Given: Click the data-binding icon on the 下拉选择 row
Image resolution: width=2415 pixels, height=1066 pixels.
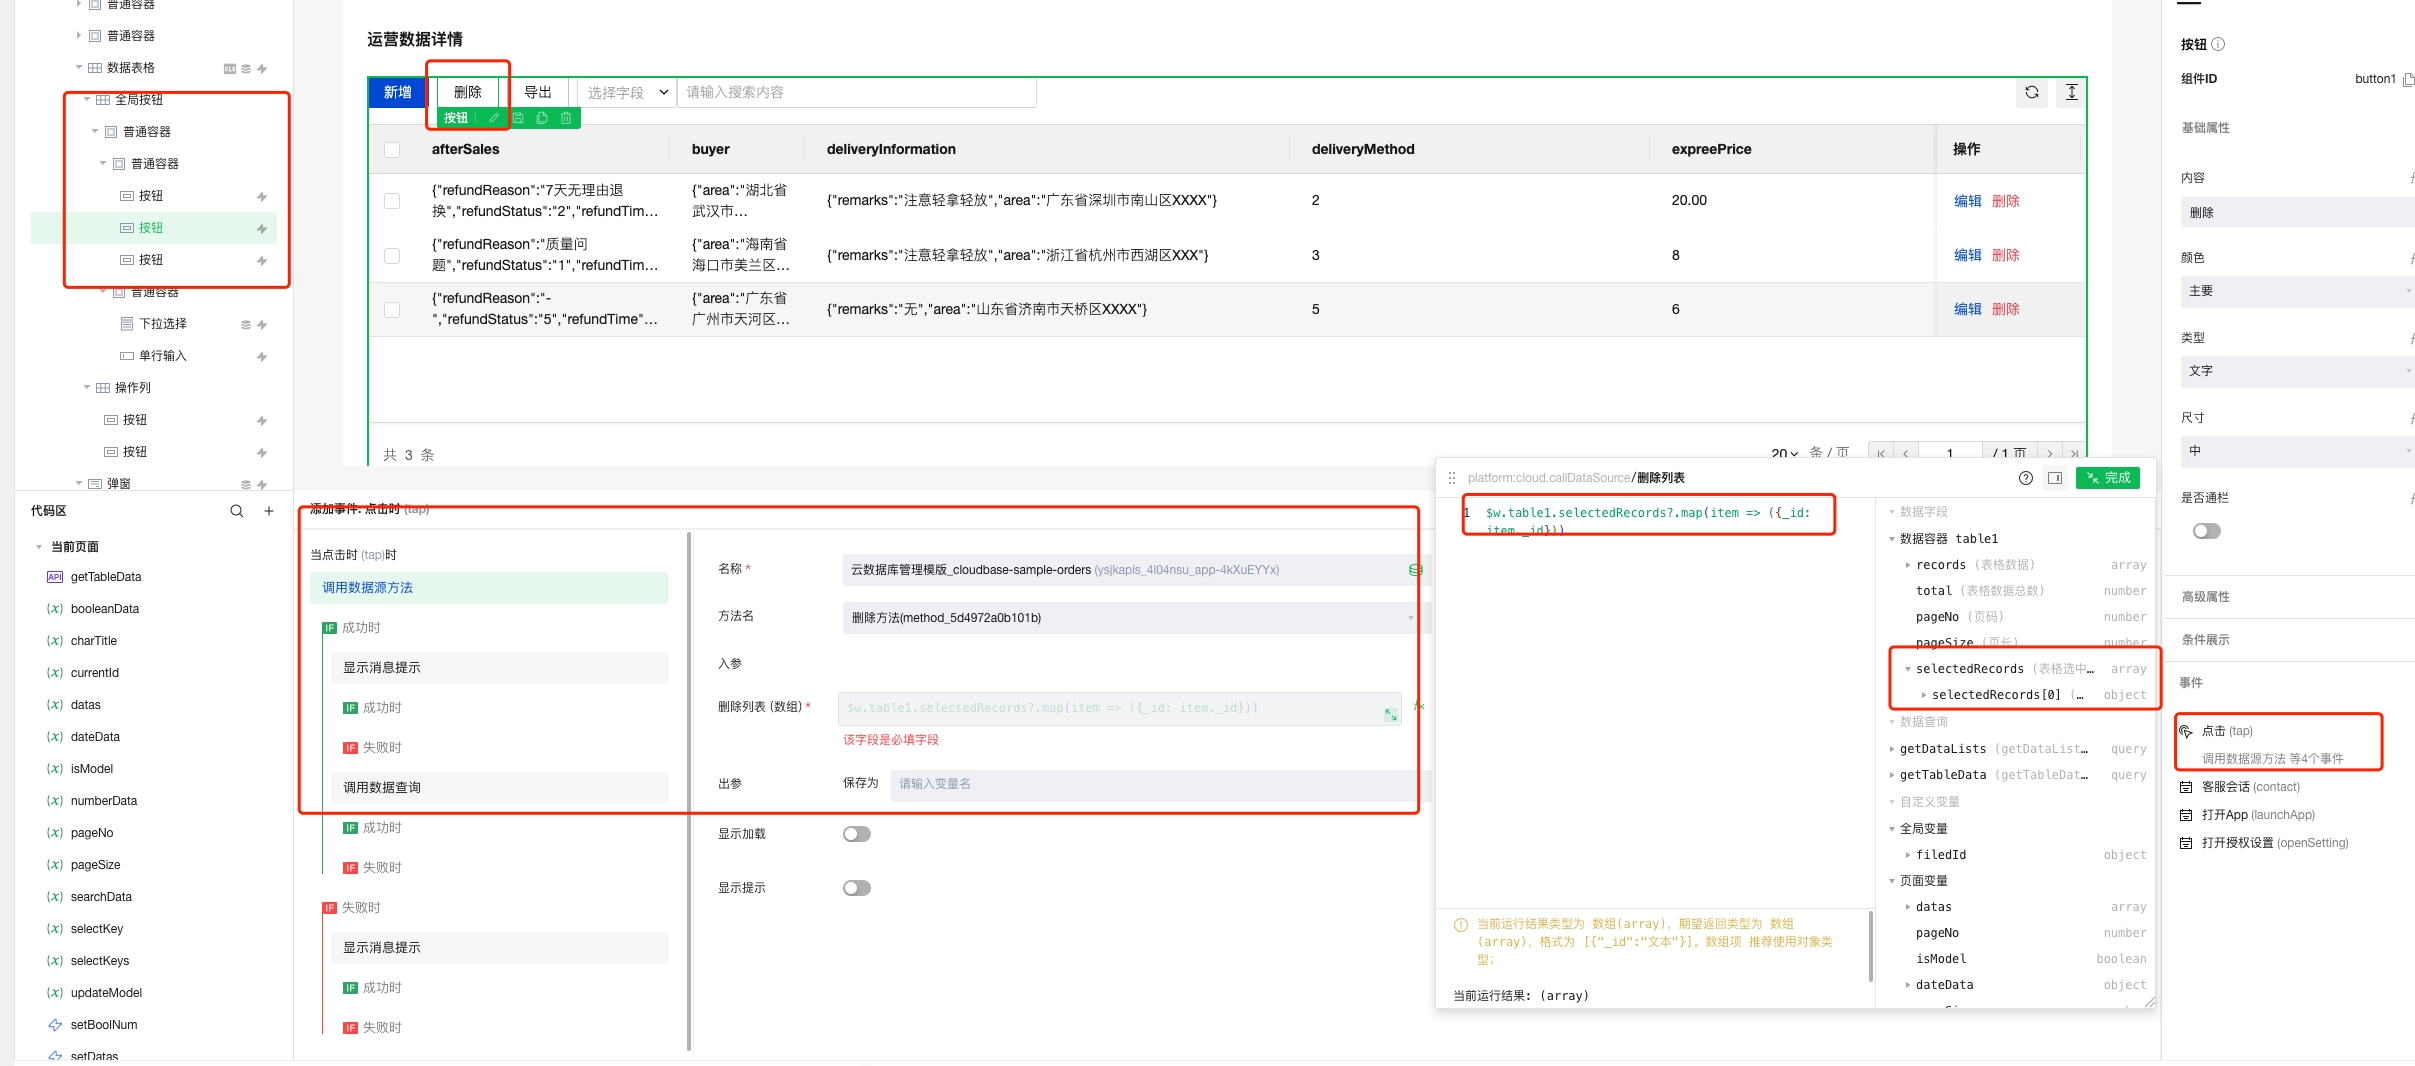Looking at the screenshot, I should [246, 325].
